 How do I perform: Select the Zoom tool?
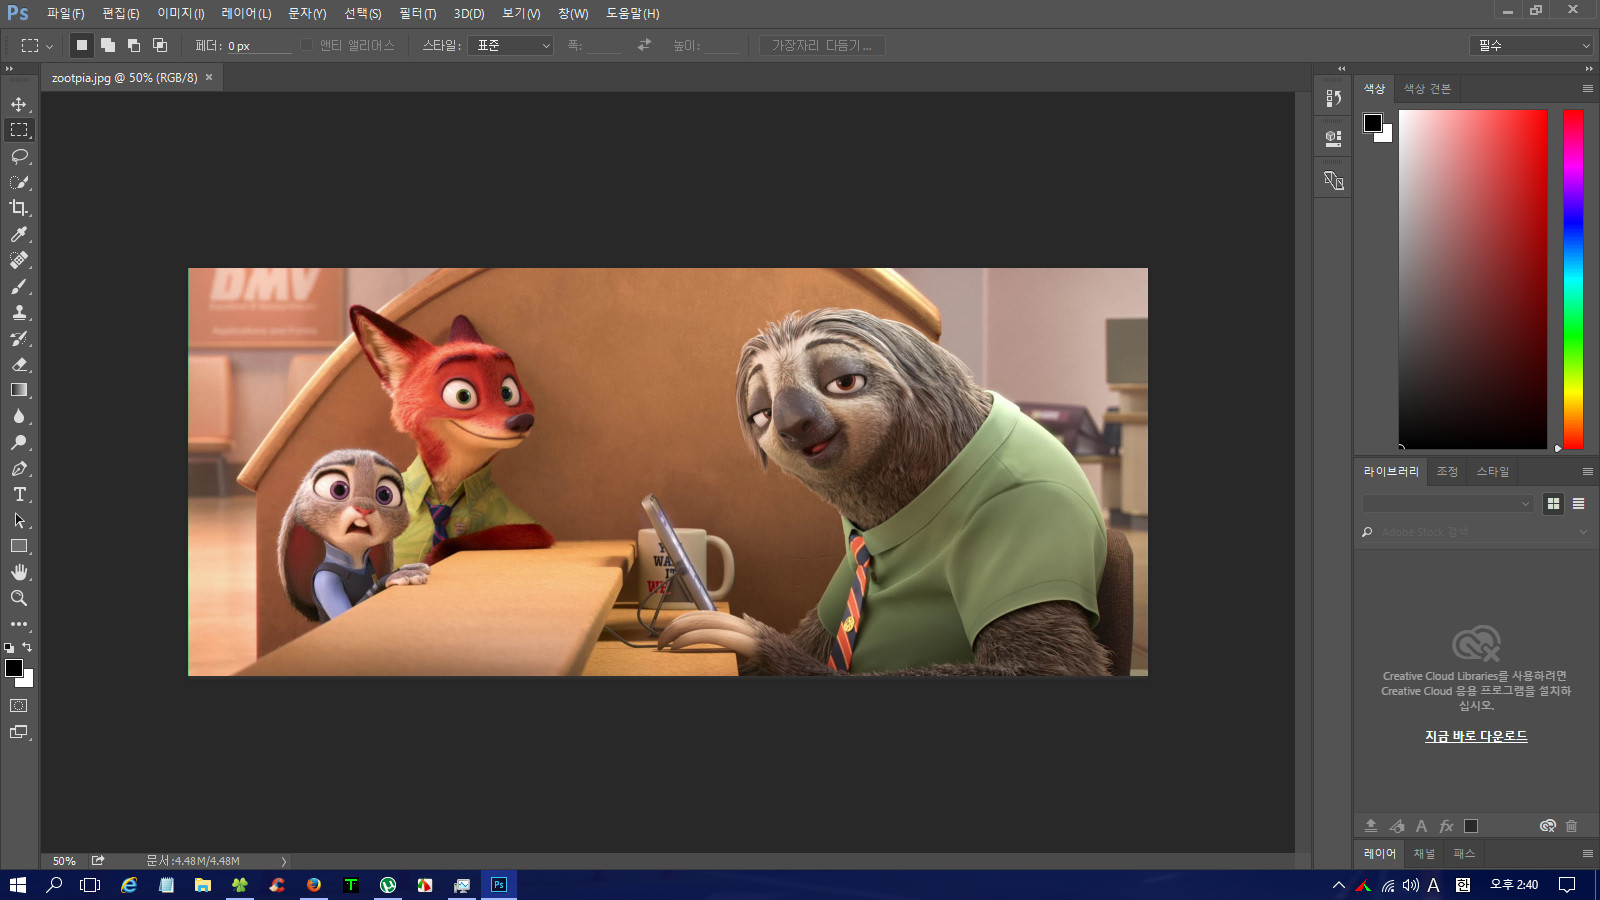pyautogui.click(x=19, y=598)
